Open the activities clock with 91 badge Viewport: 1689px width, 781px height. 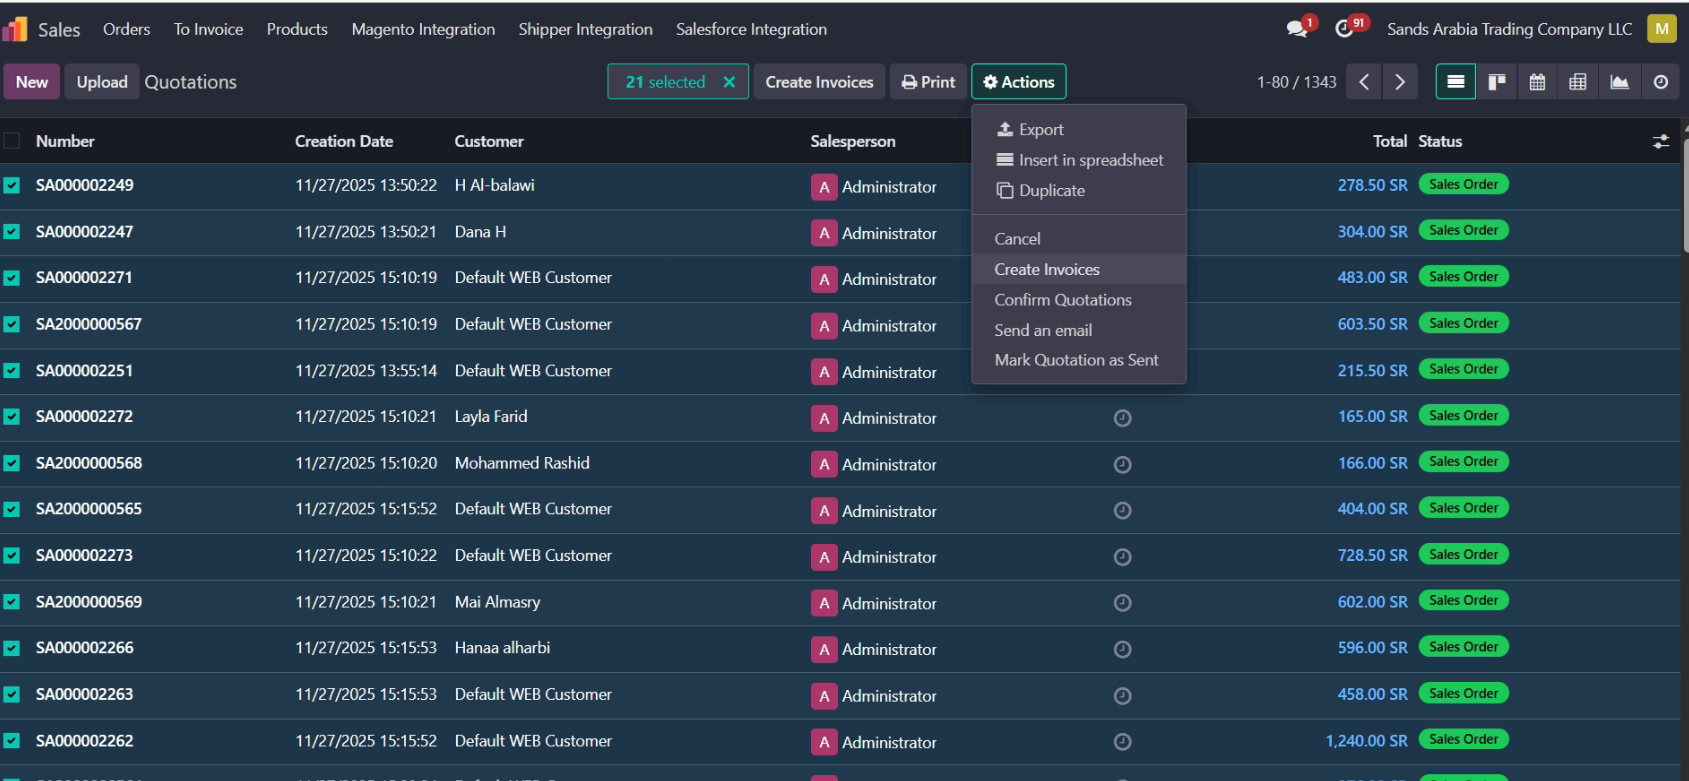1345,29
